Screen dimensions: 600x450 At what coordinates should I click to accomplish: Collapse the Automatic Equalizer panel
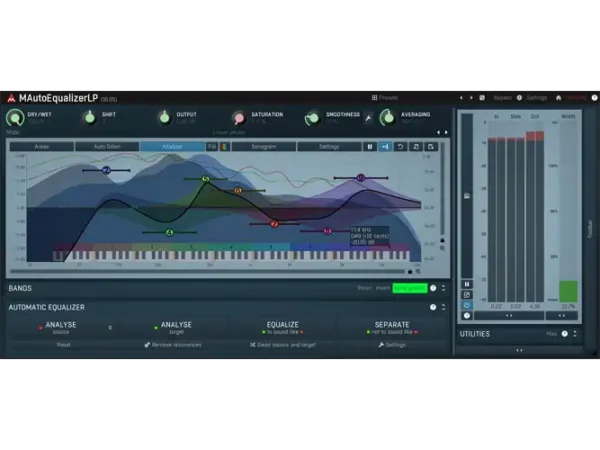(x=443, y=307)
